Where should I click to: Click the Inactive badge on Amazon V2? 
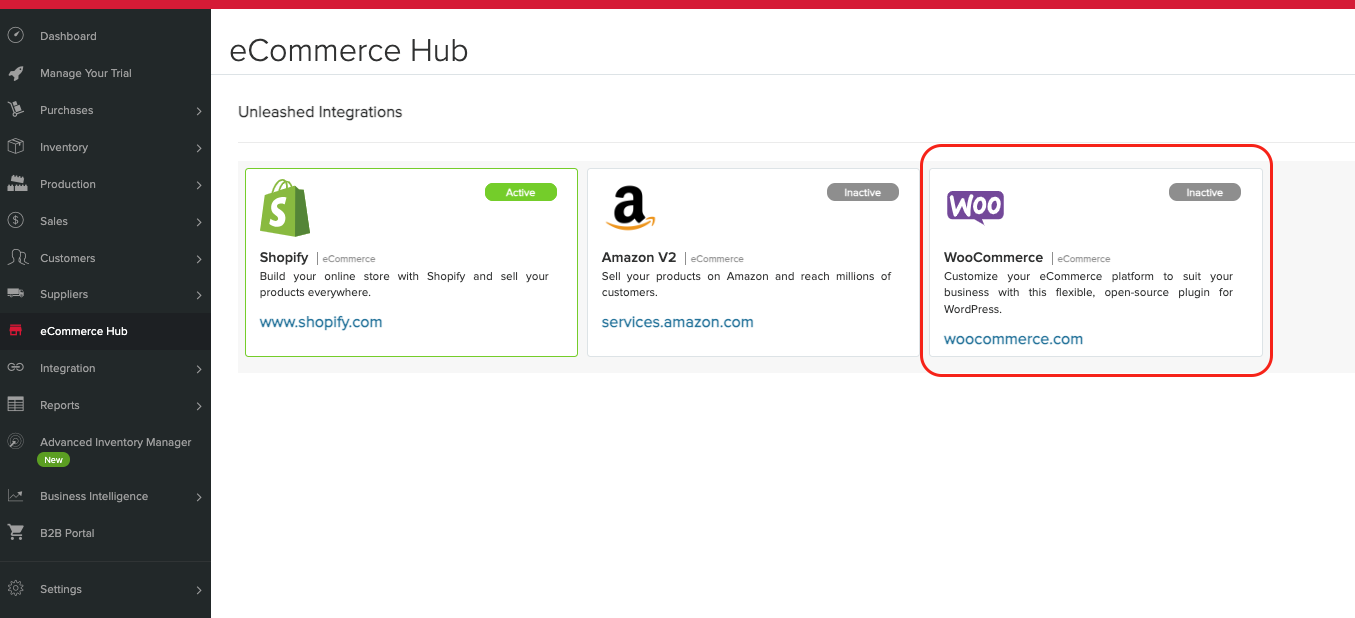(x=862, y=192)
